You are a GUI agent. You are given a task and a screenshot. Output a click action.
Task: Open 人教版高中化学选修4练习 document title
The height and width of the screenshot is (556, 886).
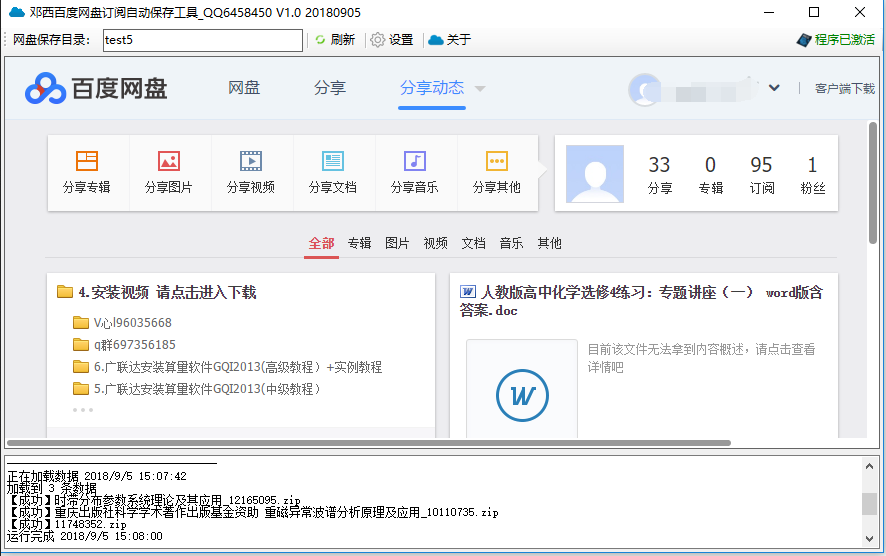click(x=641, y=301)
